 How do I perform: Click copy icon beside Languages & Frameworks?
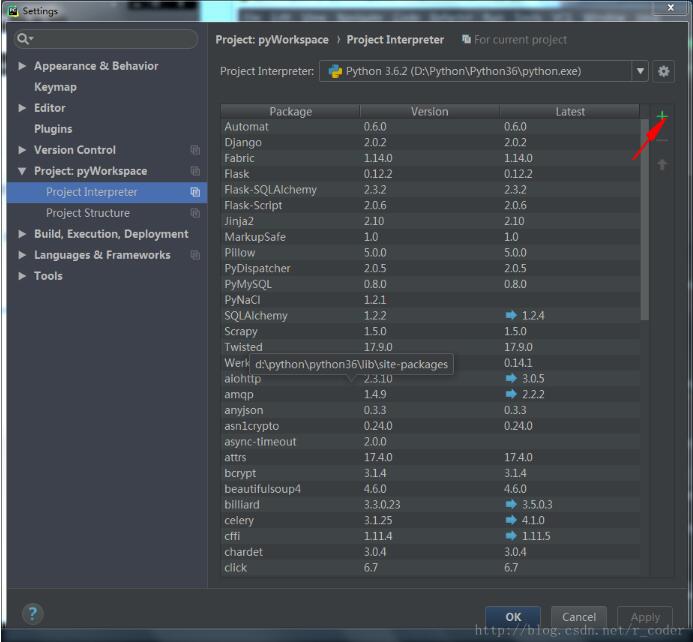click(x=195, y=255)
